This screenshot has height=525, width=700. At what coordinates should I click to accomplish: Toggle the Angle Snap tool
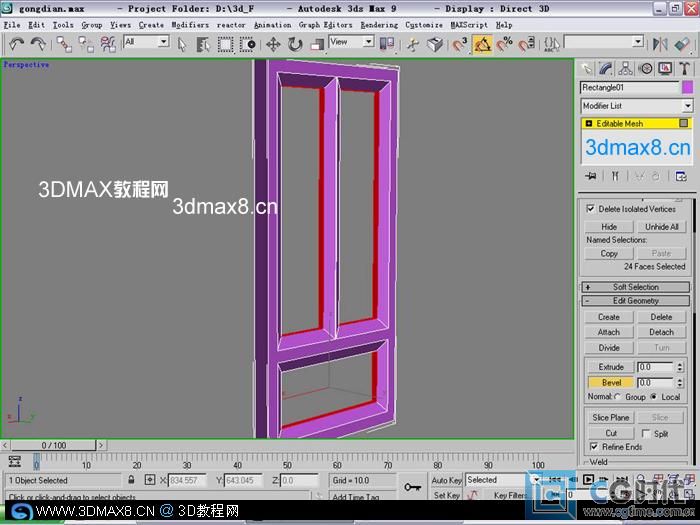pyautogui.click(x=482, y=44)
